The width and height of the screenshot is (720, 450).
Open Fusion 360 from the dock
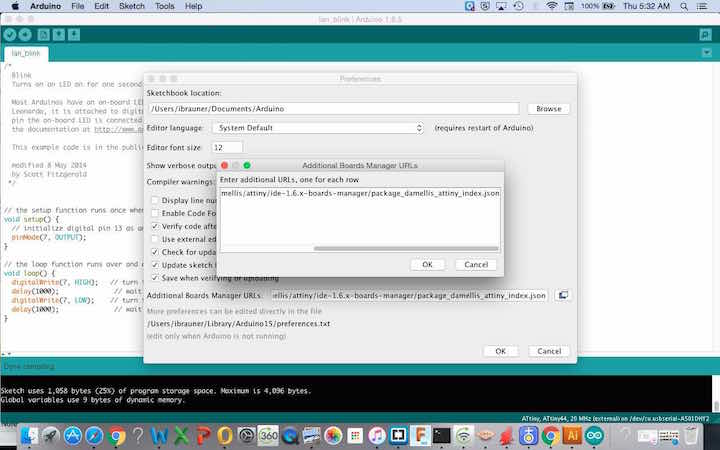pyautogui.click(x=420, y=435)
